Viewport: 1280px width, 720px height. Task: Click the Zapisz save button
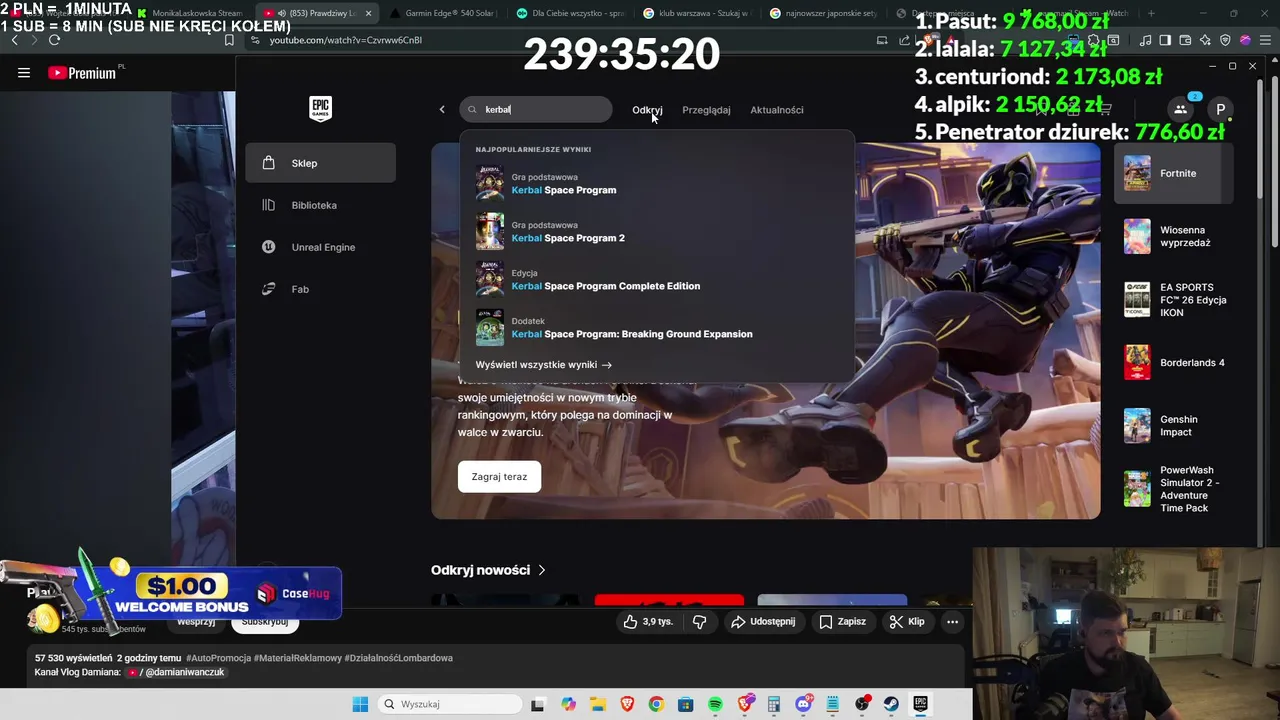(843, 622)
